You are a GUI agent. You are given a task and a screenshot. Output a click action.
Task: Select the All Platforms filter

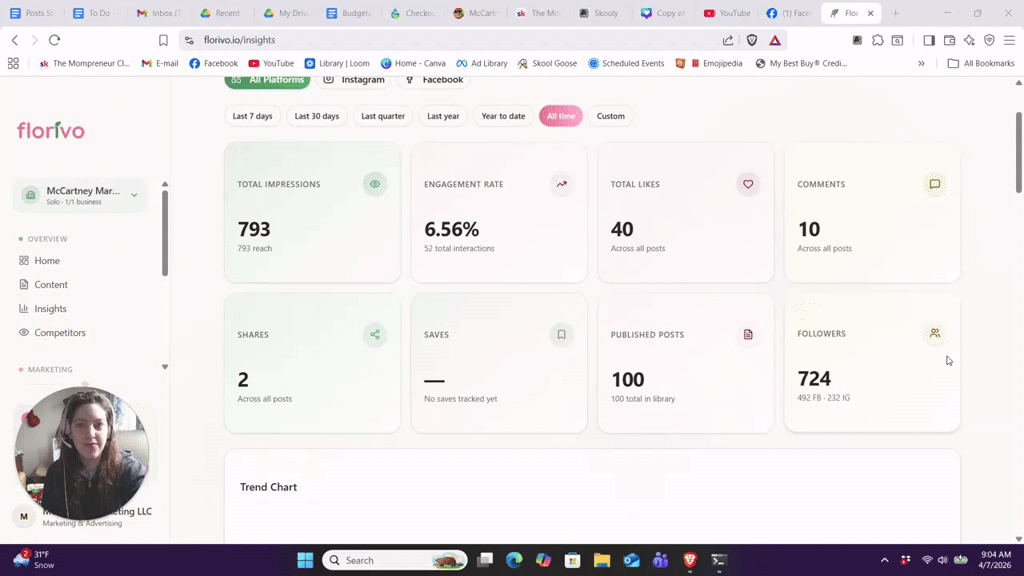267,80
